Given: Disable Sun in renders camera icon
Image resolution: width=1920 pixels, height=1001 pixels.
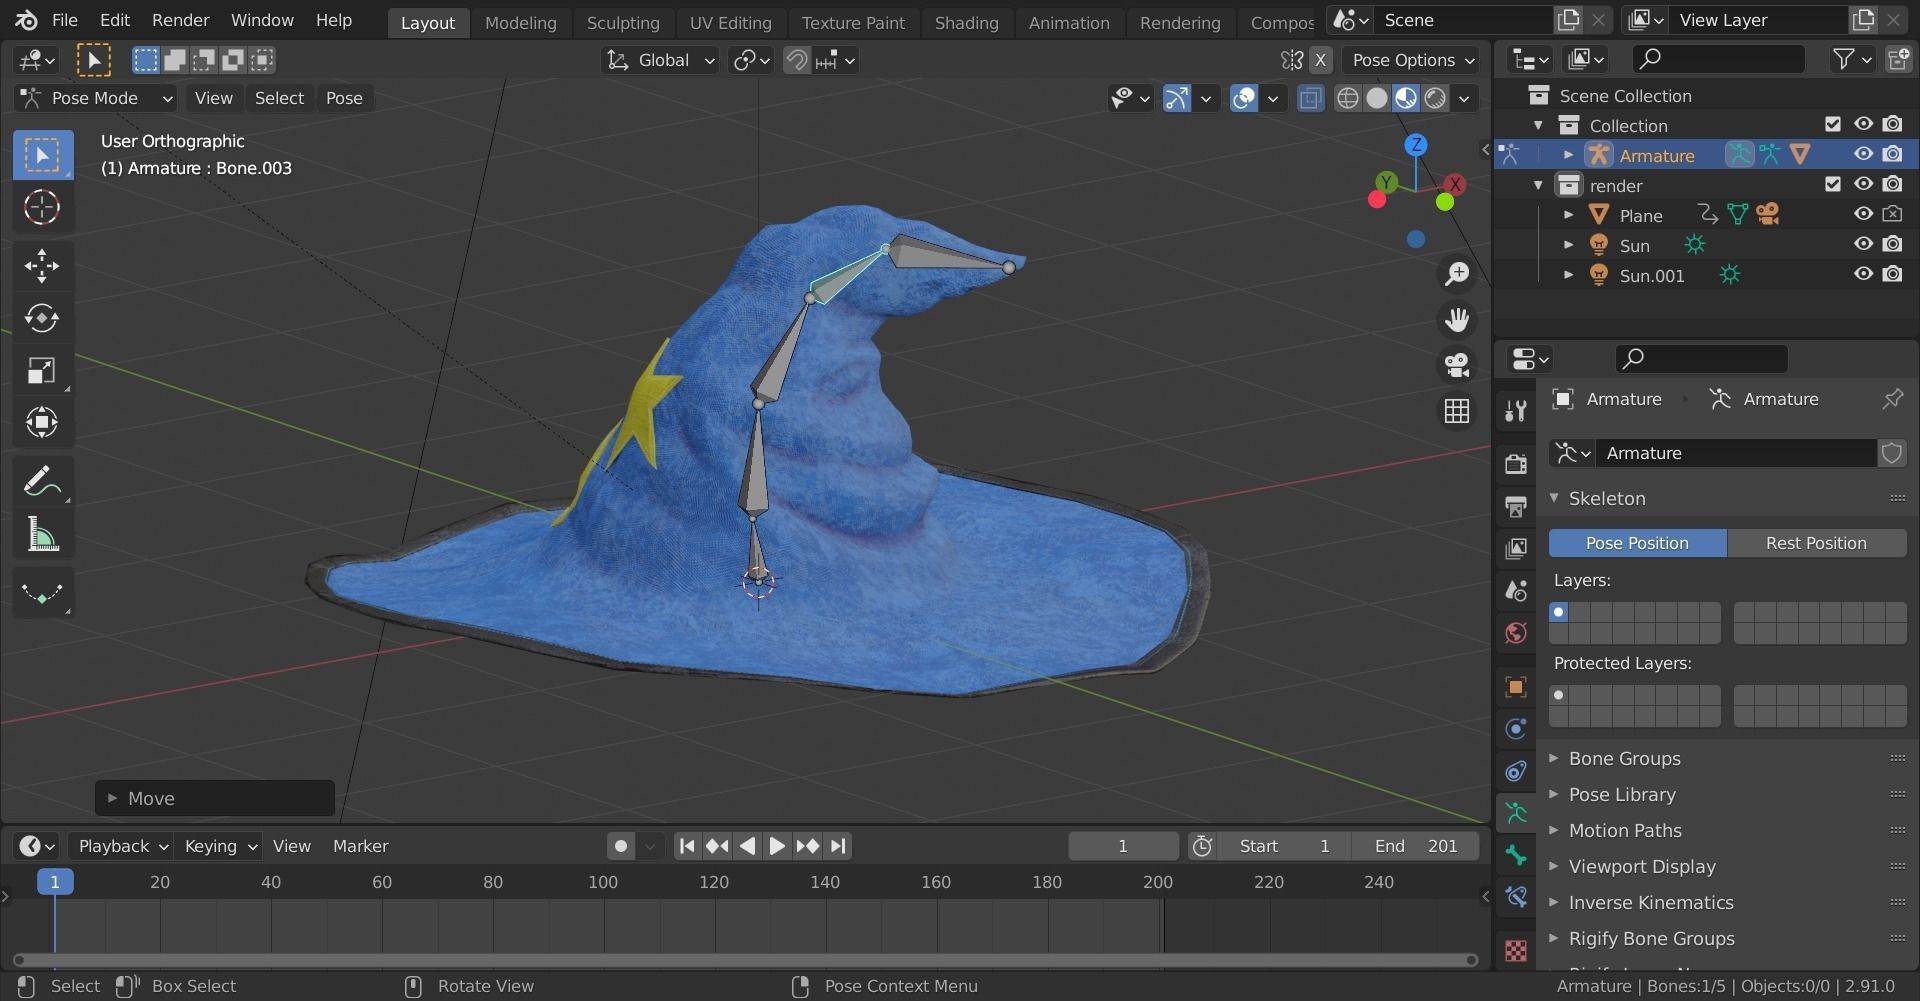Looking at the screenshot, I should tap(1892, 244).
